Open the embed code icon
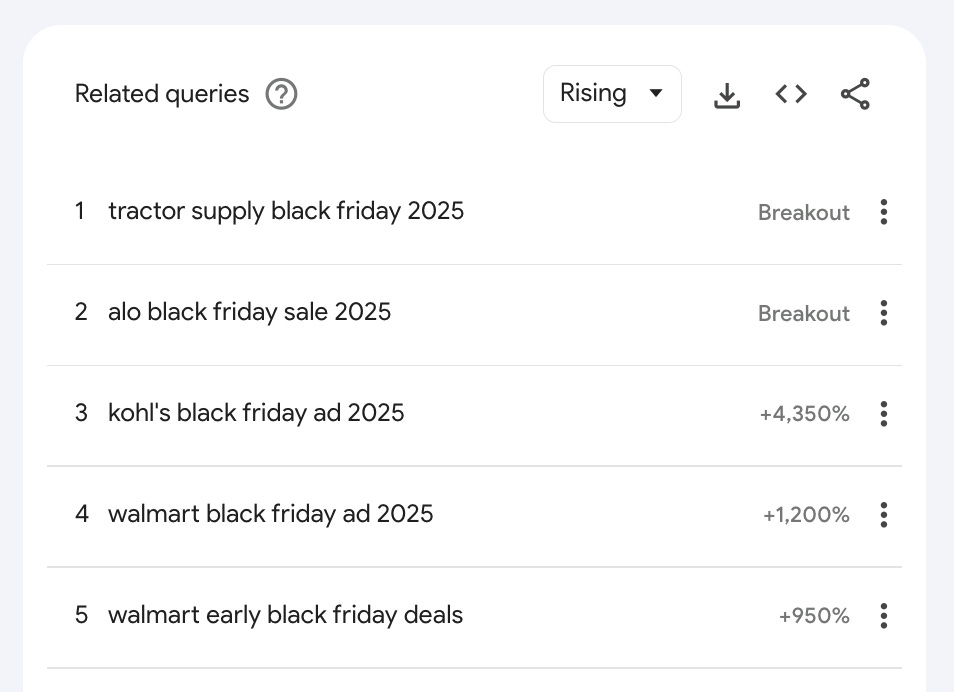This screenshot has width=954, height=692. pyautogui.click(x=791, y=94)
